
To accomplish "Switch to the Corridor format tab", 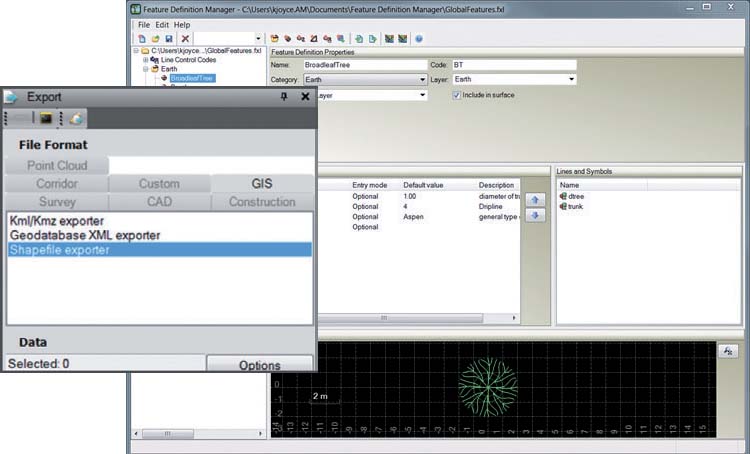I will (57, 184).
